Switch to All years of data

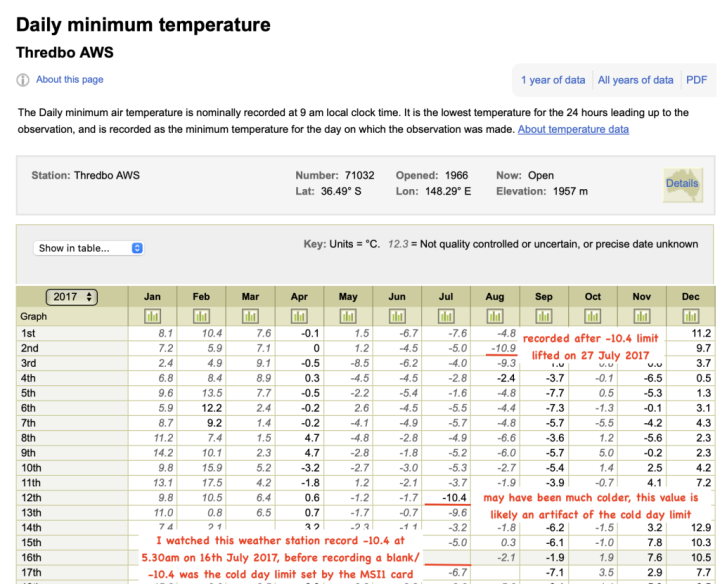635,80
